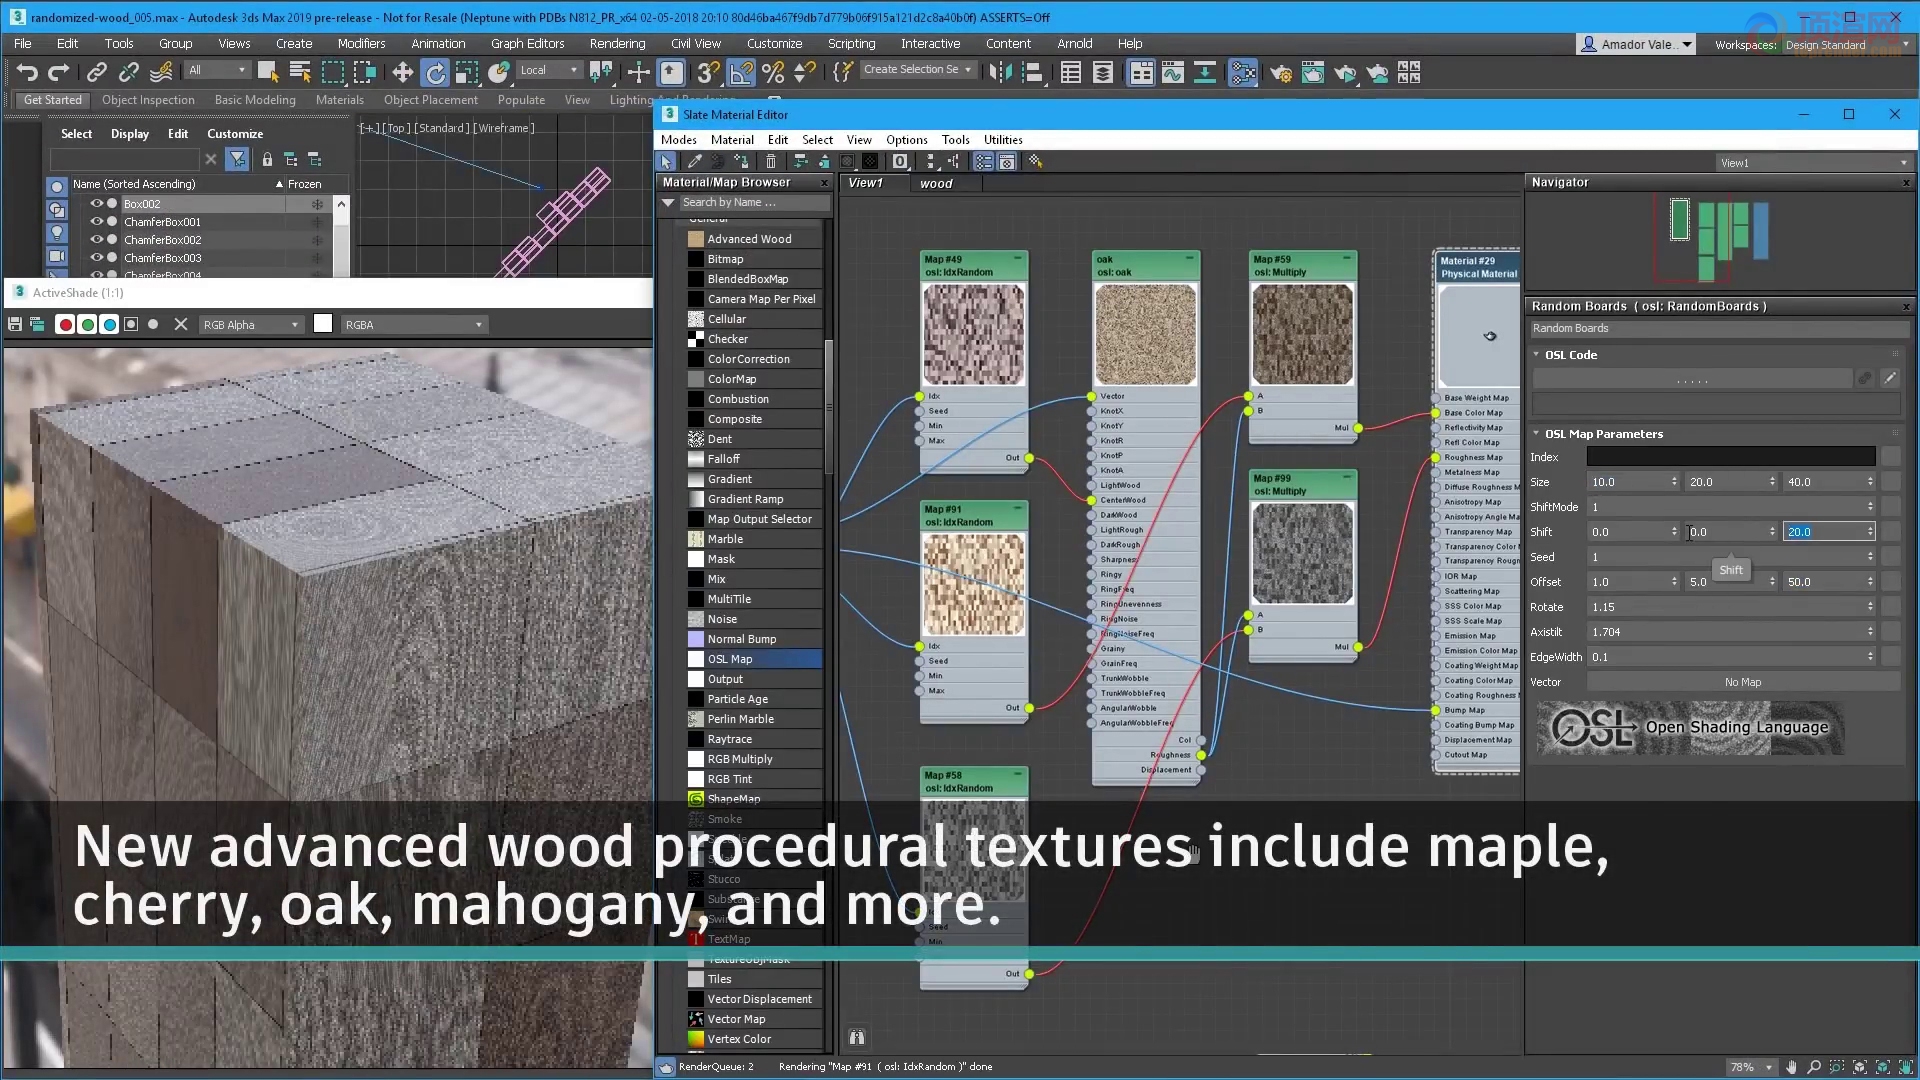Activate the Select and Scale tool

[x=467, y=72]
